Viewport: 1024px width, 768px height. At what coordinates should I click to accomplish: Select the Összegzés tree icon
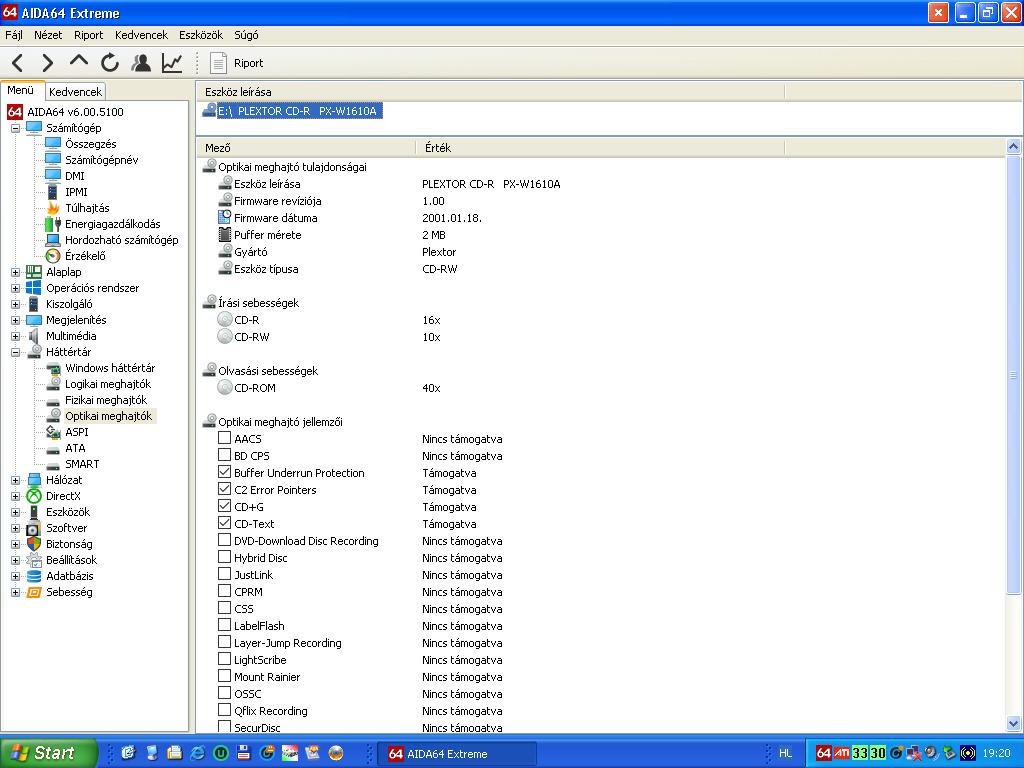point(53,144)
